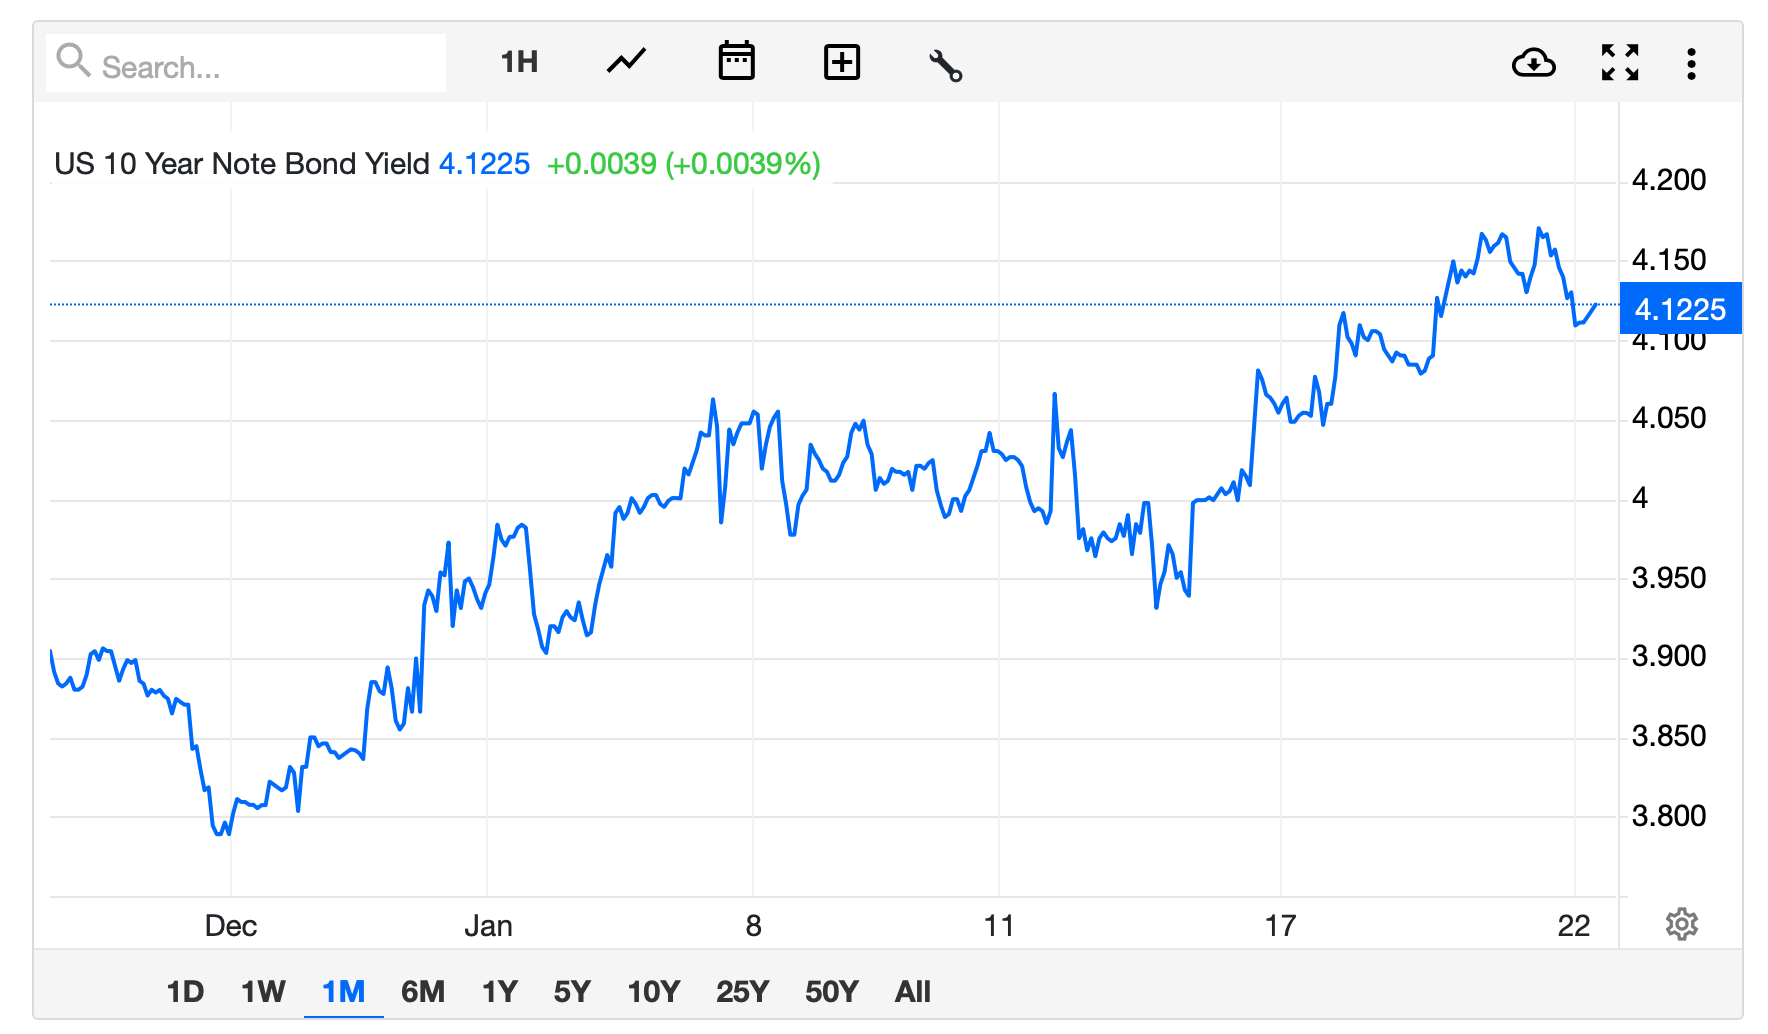The height and width of the screenshot is (1034, 1768).
Task: Click the green +0.0039 change value
Action: (602, 164)
